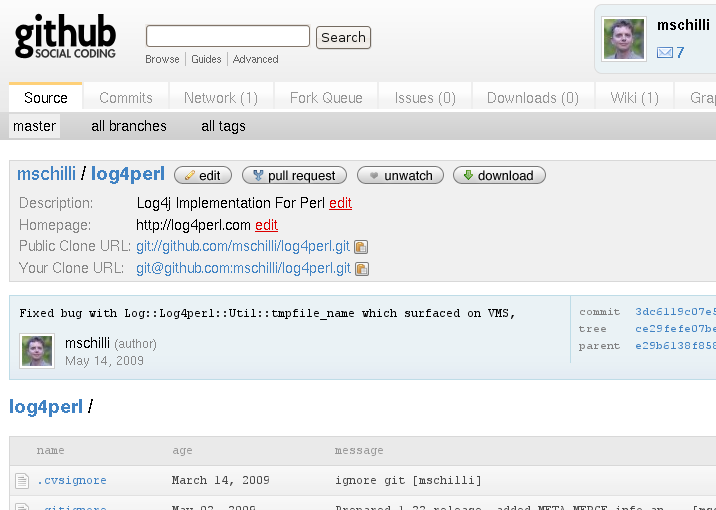Viewport: 716px width, 510px height.
Task: Open the mschilli user link in repo title
Action: (47, 174)
